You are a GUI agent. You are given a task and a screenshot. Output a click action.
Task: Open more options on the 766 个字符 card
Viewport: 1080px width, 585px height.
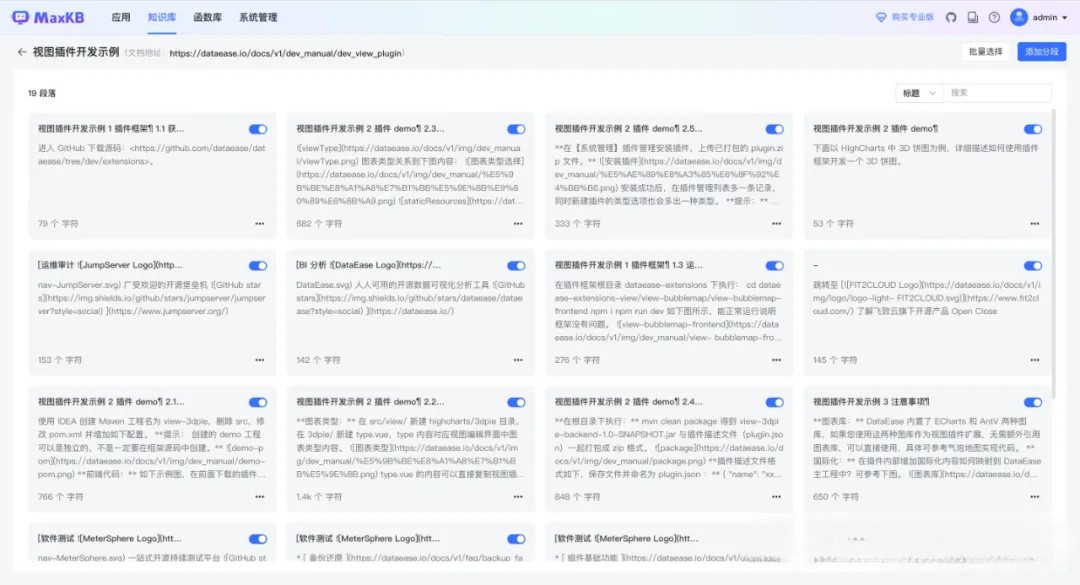click(x=260, y=497)
